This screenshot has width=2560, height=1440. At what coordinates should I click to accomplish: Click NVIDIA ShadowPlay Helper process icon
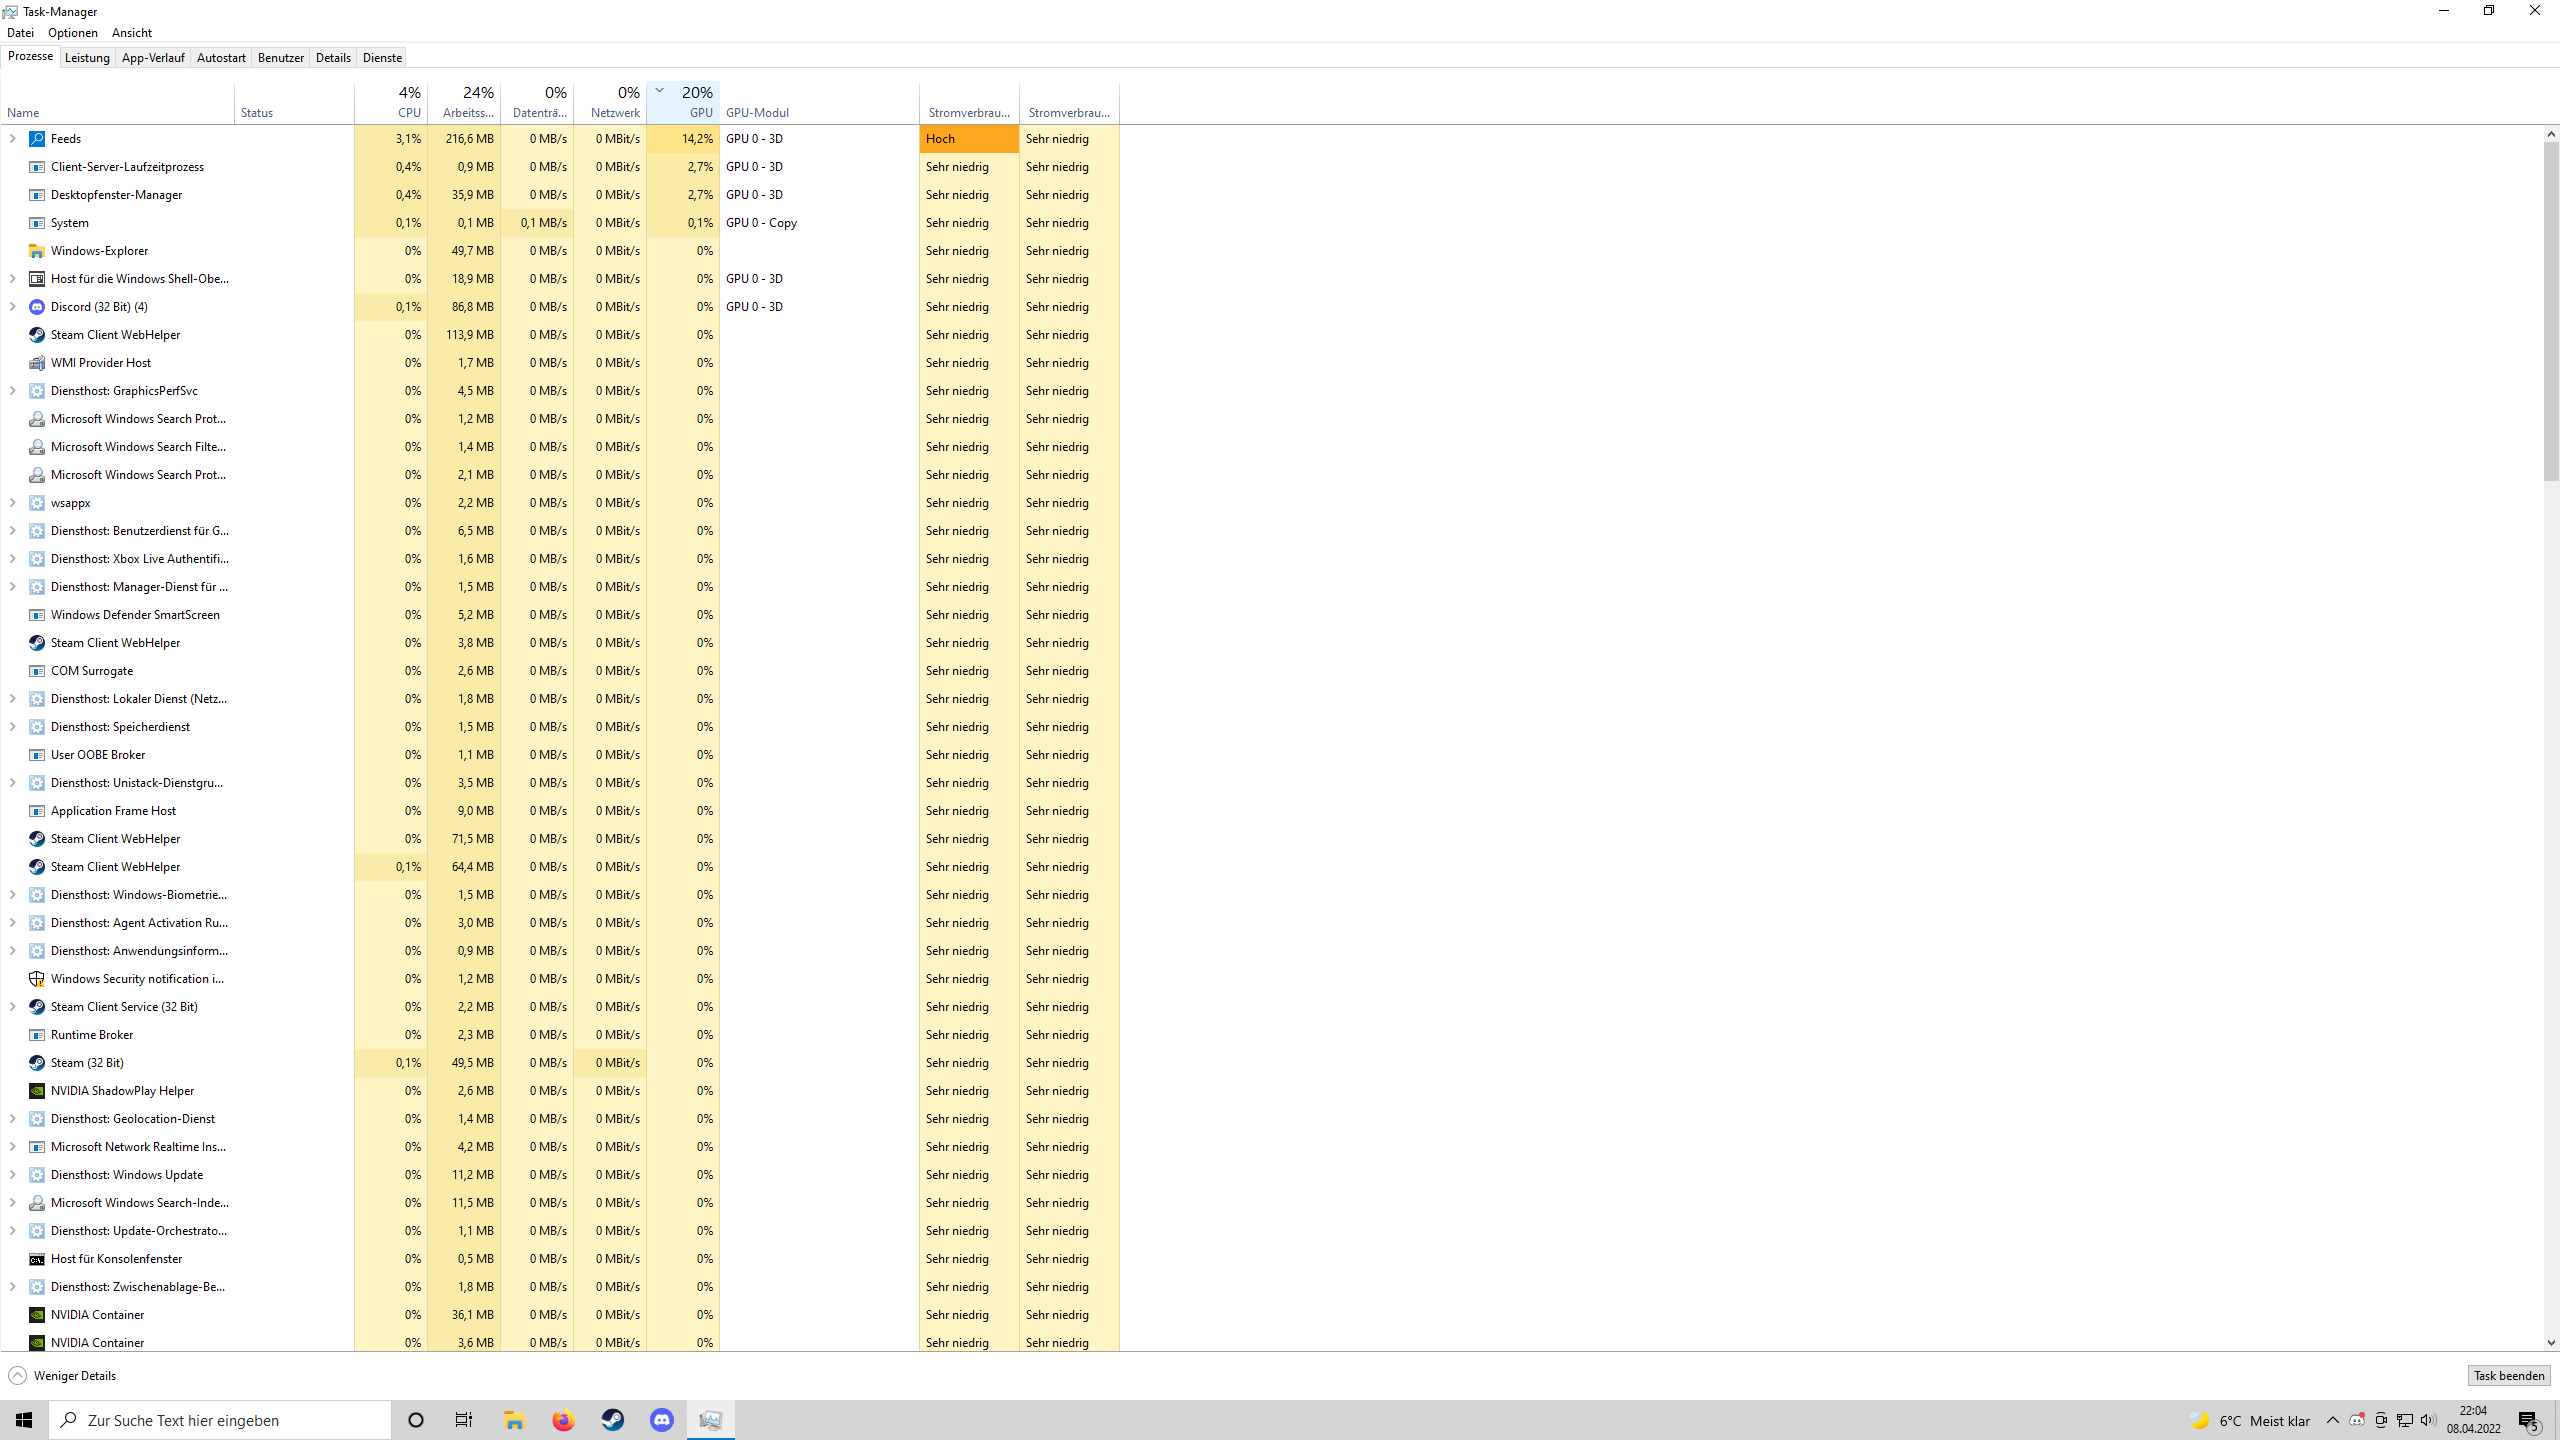point(37,1091)
